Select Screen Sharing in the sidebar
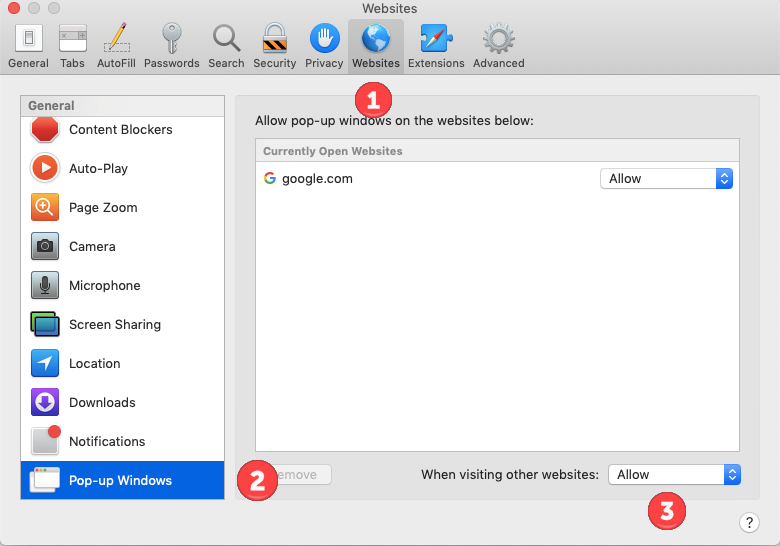This screenshot has height=546, width=780. click(122, 324)
